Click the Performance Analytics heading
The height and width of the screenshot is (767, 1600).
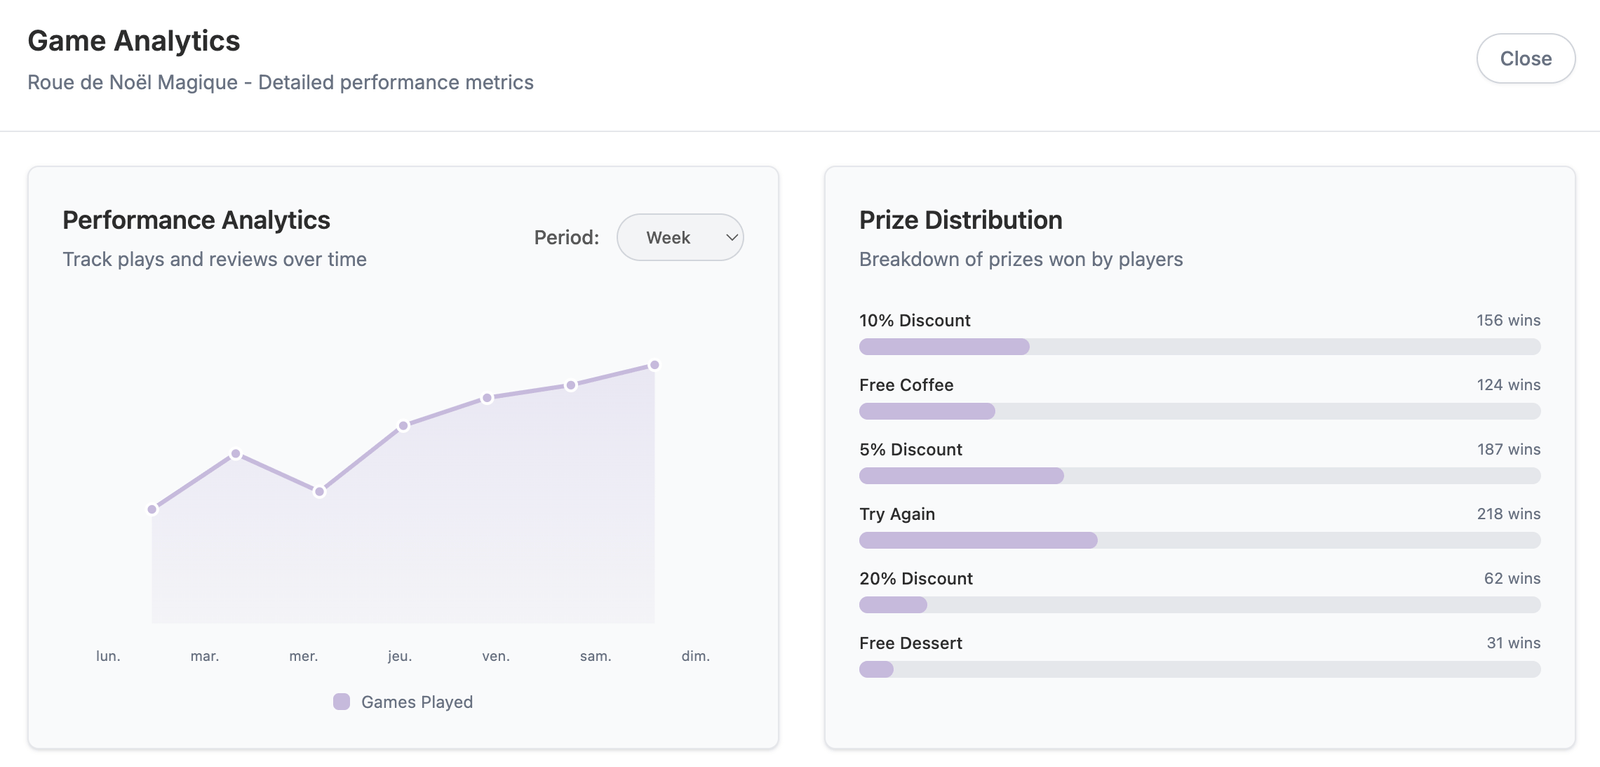point(196,220)
